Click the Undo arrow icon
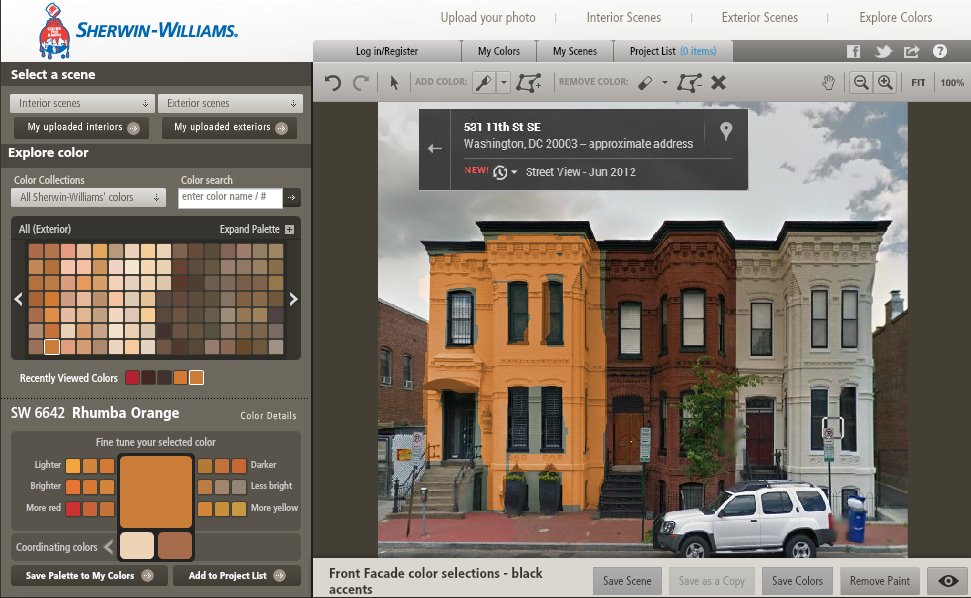971x598 pixels. (x=331, y=82)
